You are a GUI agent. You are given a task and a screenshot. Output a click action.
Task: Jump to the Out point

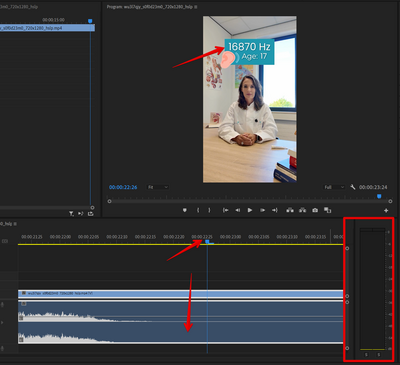coord(275,210)
